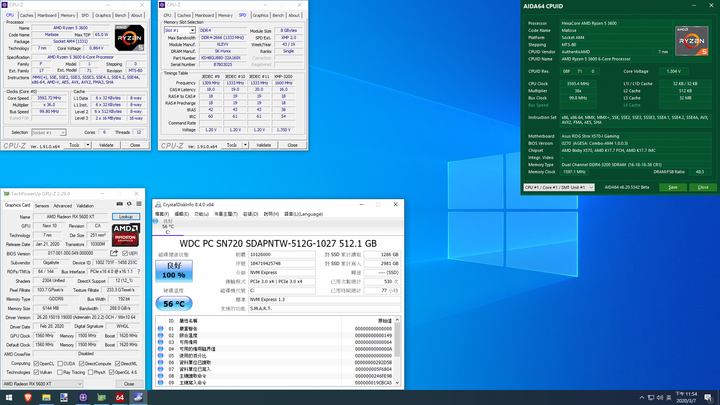Image resolution: width=720 pixels, height=405 pixels.
Task: Click the Ryzen 5 logo in AIDA64 CPUID
Action: point(692,41)
